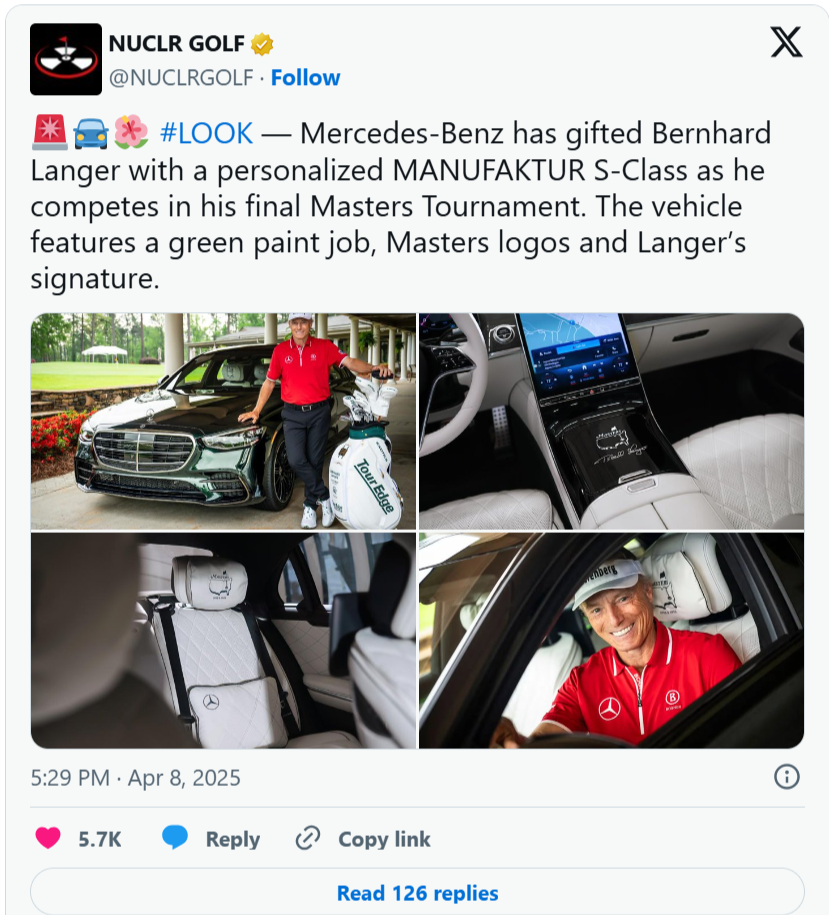Viewport: 829px width, 915px height.
Task: Like the tweet with the heart icon
Action: 48,838
